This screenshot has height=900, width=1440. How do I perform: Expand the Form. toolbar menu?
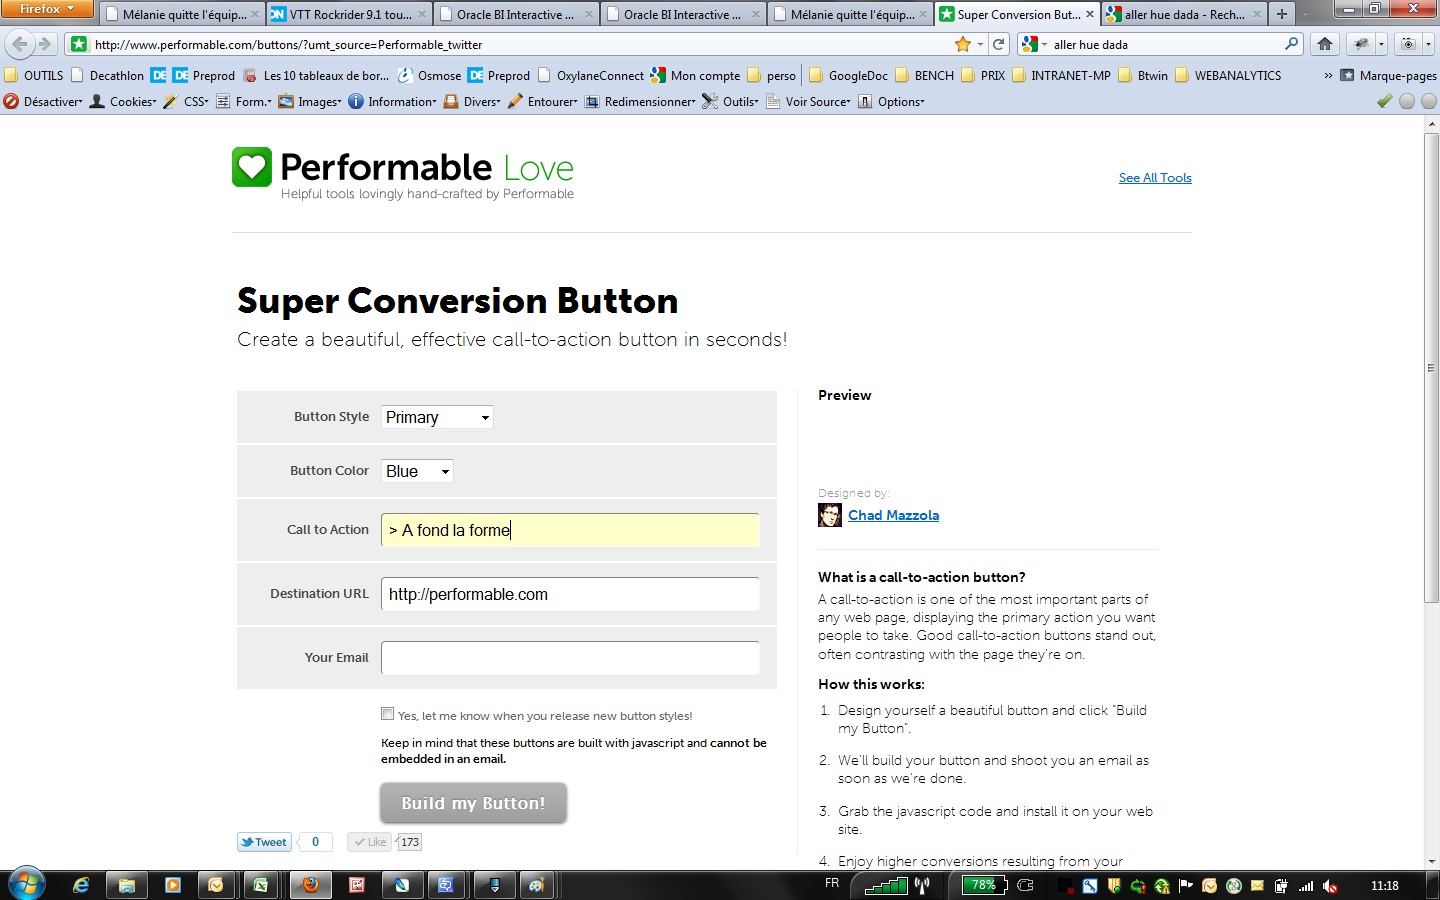tap(243, 101)
